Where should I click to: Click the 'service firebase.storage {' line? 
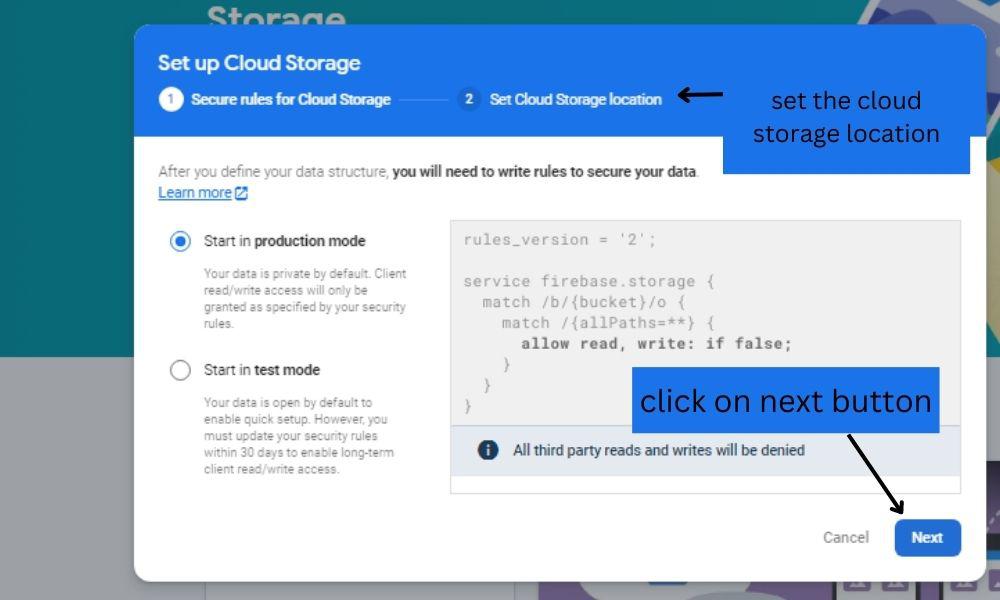coord(589,281)
